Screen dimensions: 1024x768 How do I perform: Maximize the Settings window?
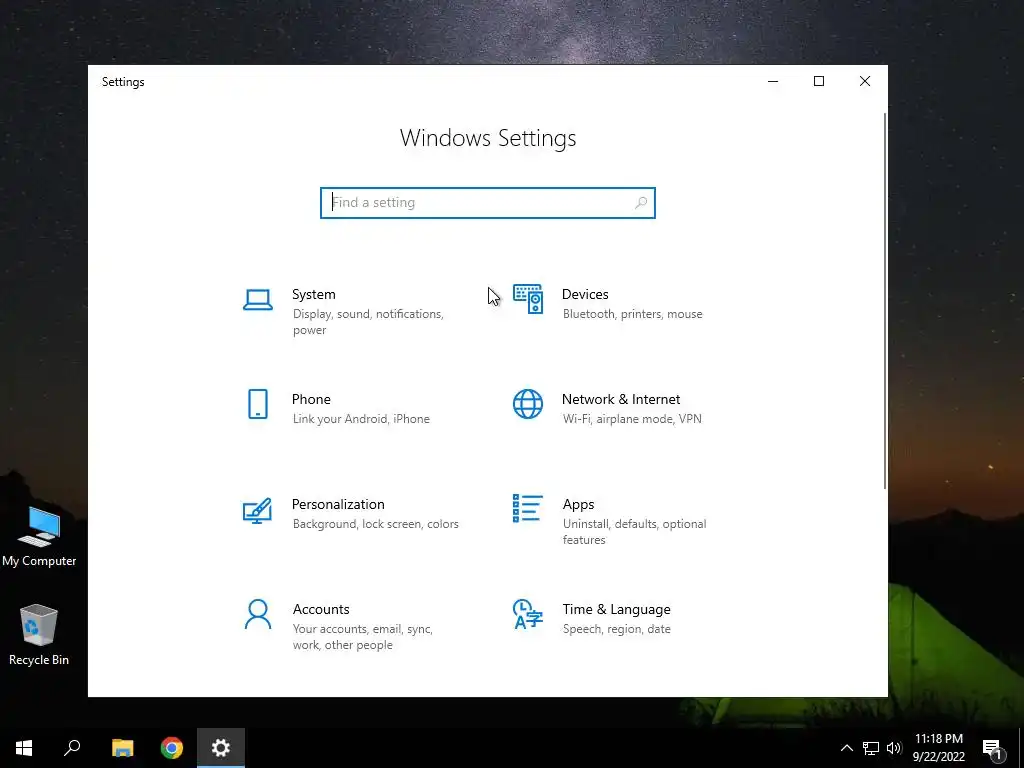pyautogui.click(x=819, y=81)
